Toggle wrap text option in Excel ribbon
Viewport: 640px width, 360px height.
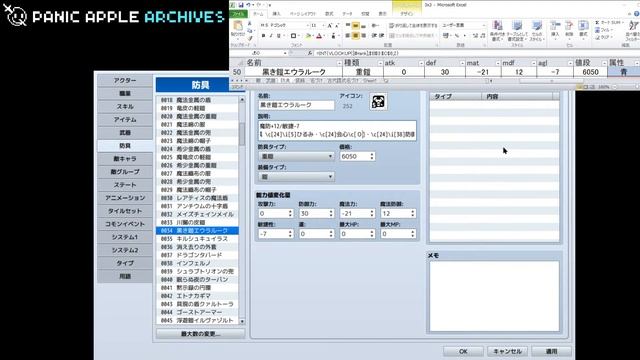pos(413,25)
